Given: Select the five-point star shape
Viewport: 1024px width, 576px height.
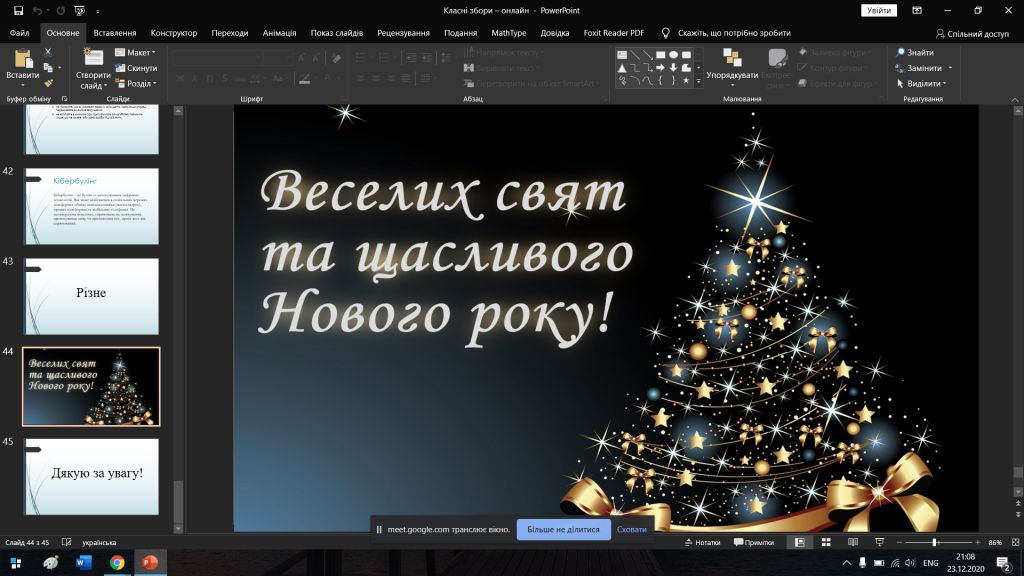Looking at the screenshot, I should coord(686,81).
